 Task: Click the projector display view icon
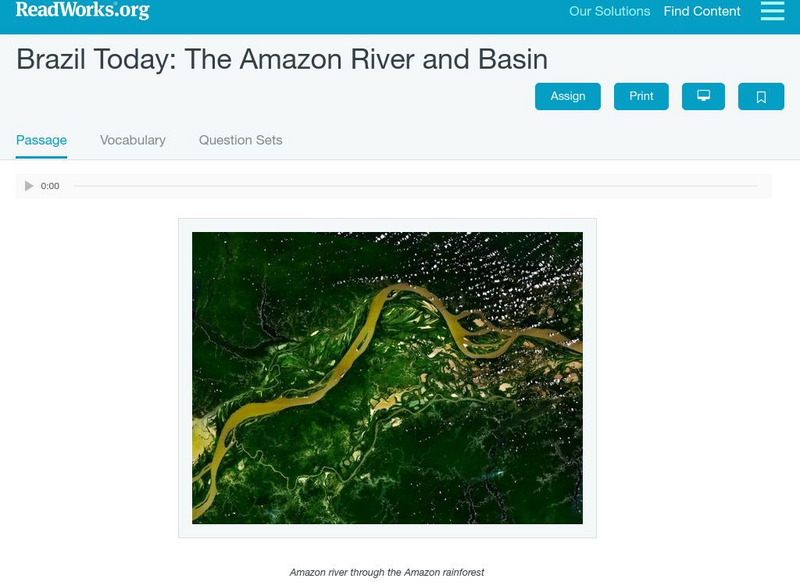coord(703,96)
